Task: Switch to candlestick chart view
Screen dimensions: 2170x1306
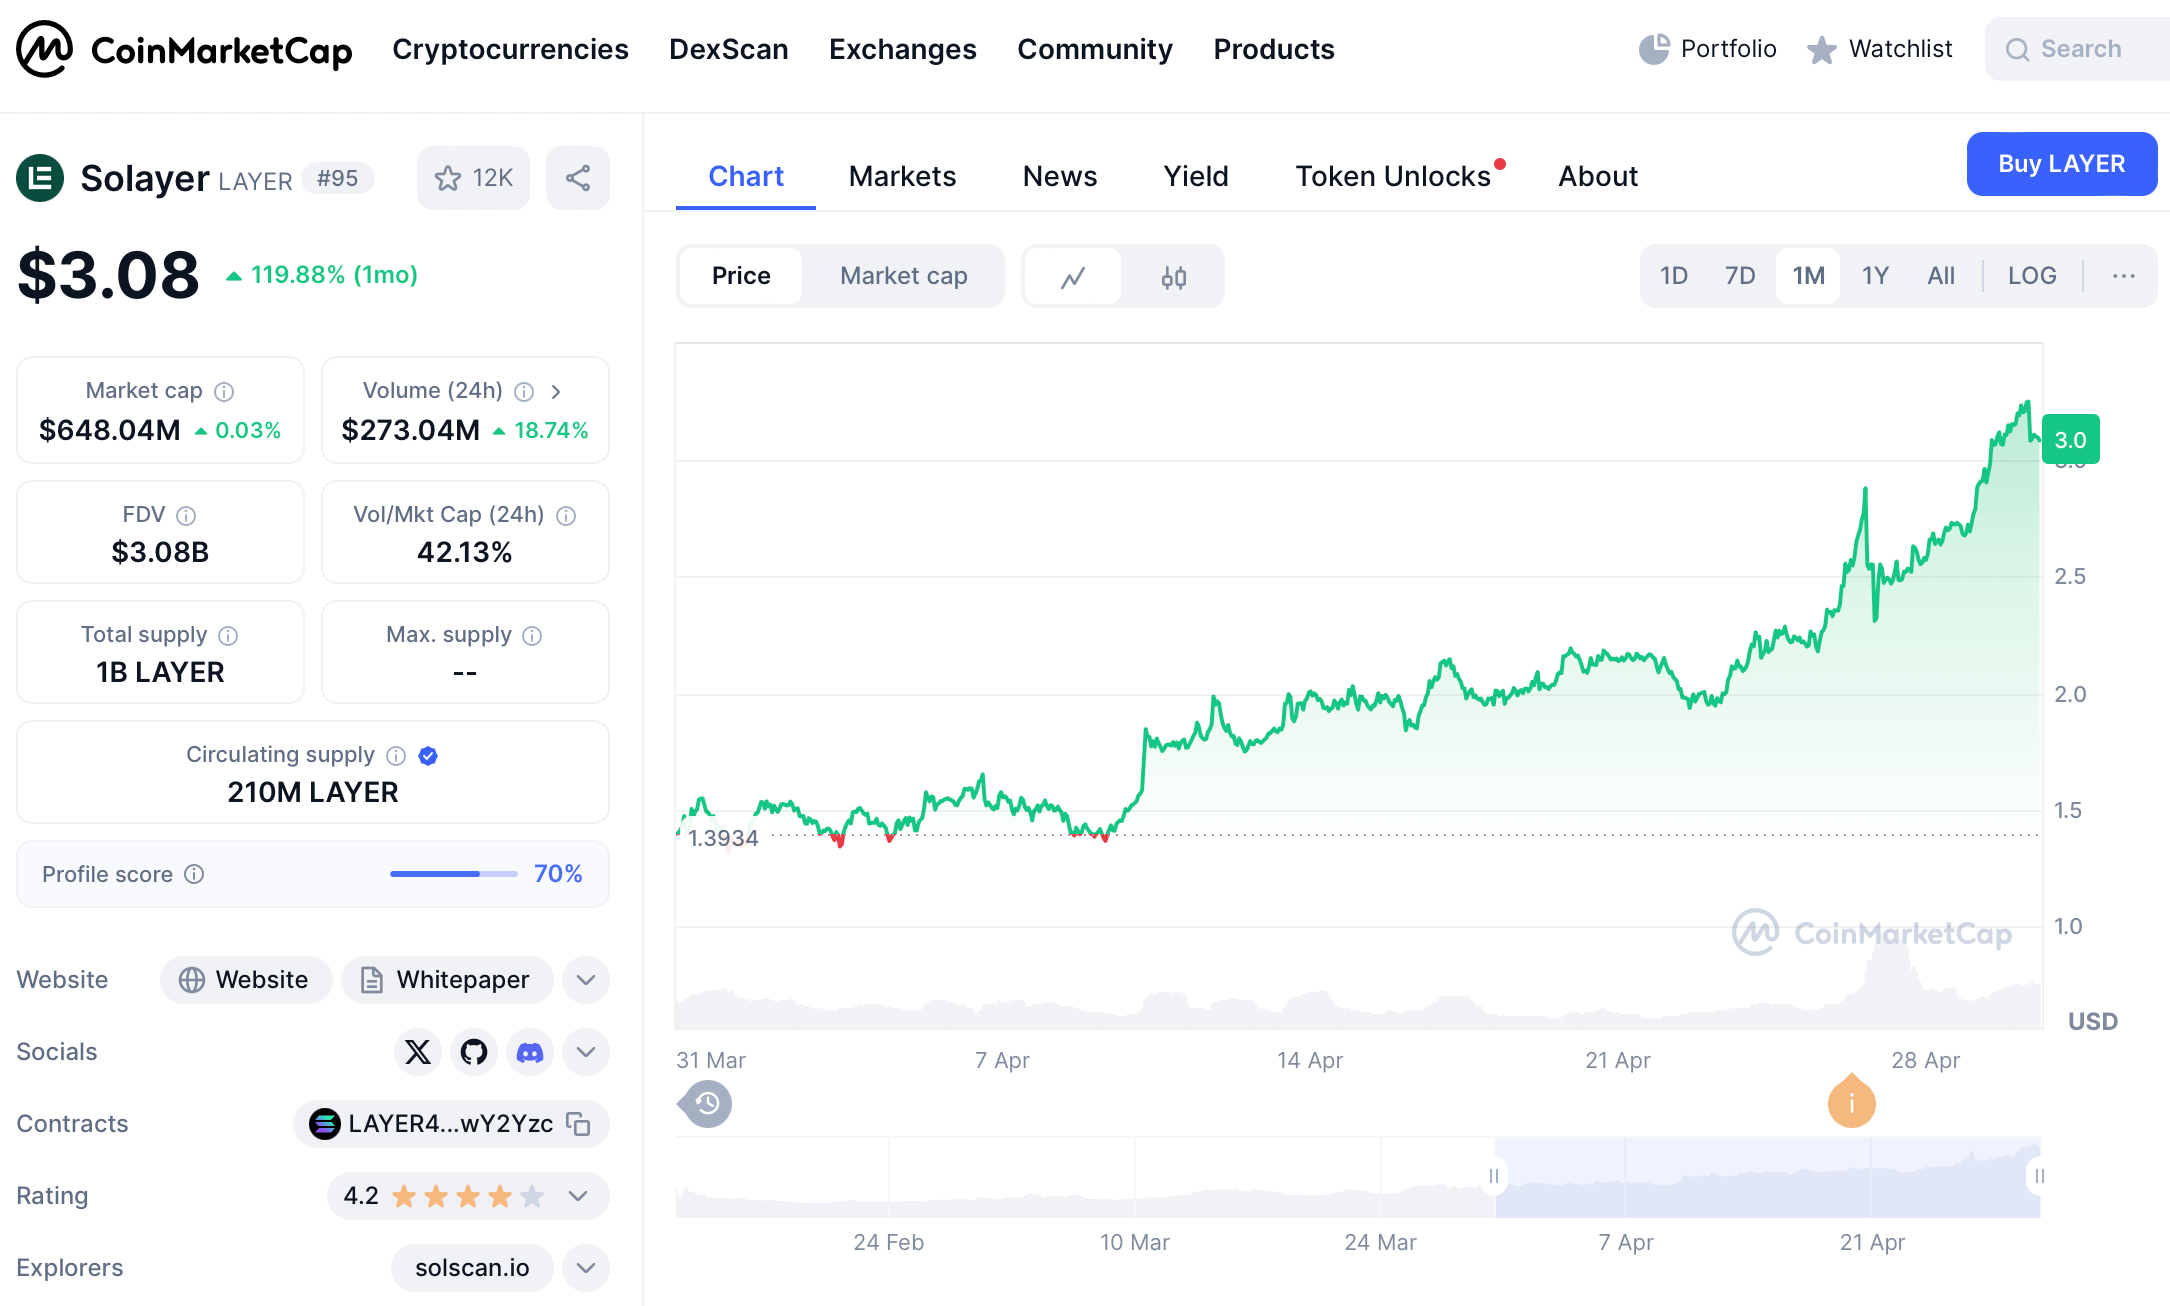Action: pos(1174,277)
